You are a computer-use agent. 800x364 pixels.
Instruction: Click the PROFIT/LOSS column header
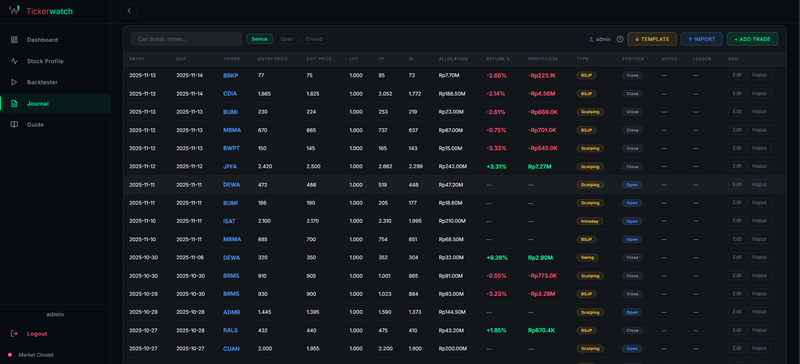[543, 59]
